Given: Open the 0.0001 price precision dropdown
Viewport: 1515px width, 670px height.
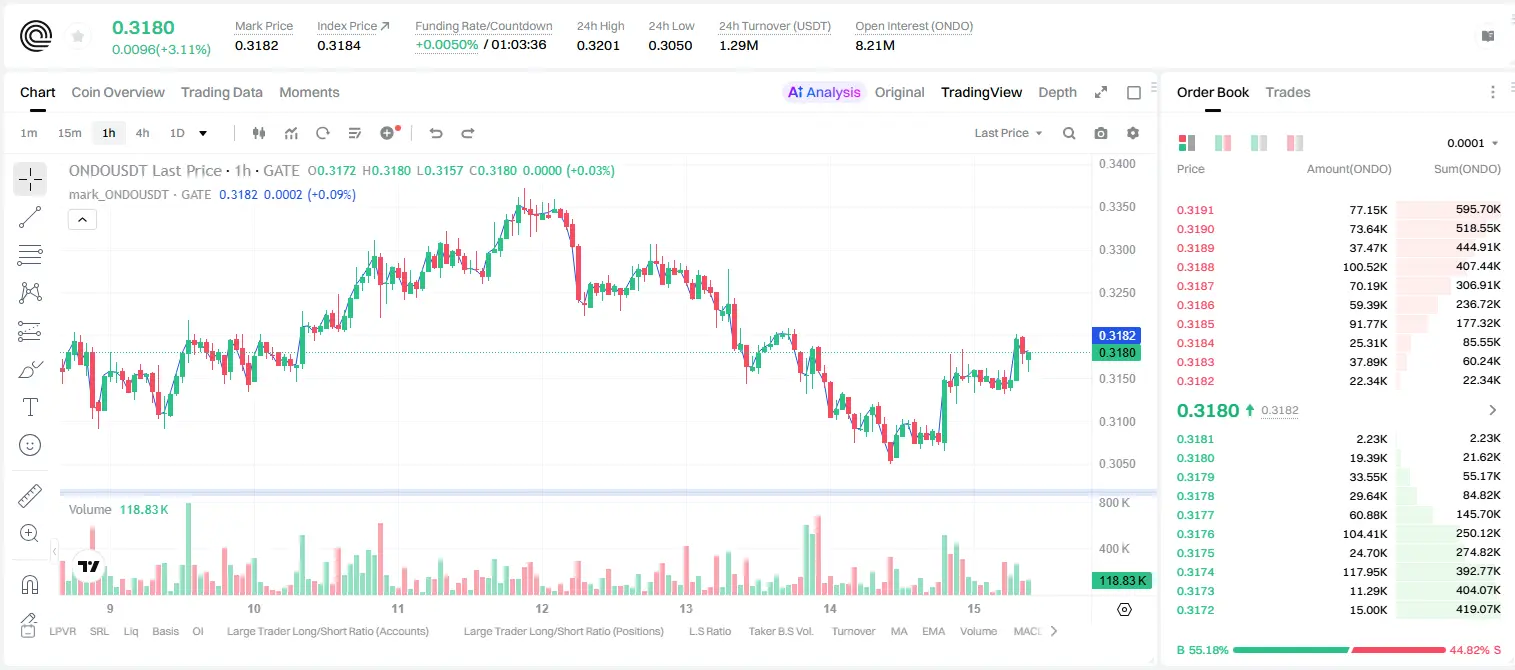Looking at the screenshot, I should coord(1473,143).
